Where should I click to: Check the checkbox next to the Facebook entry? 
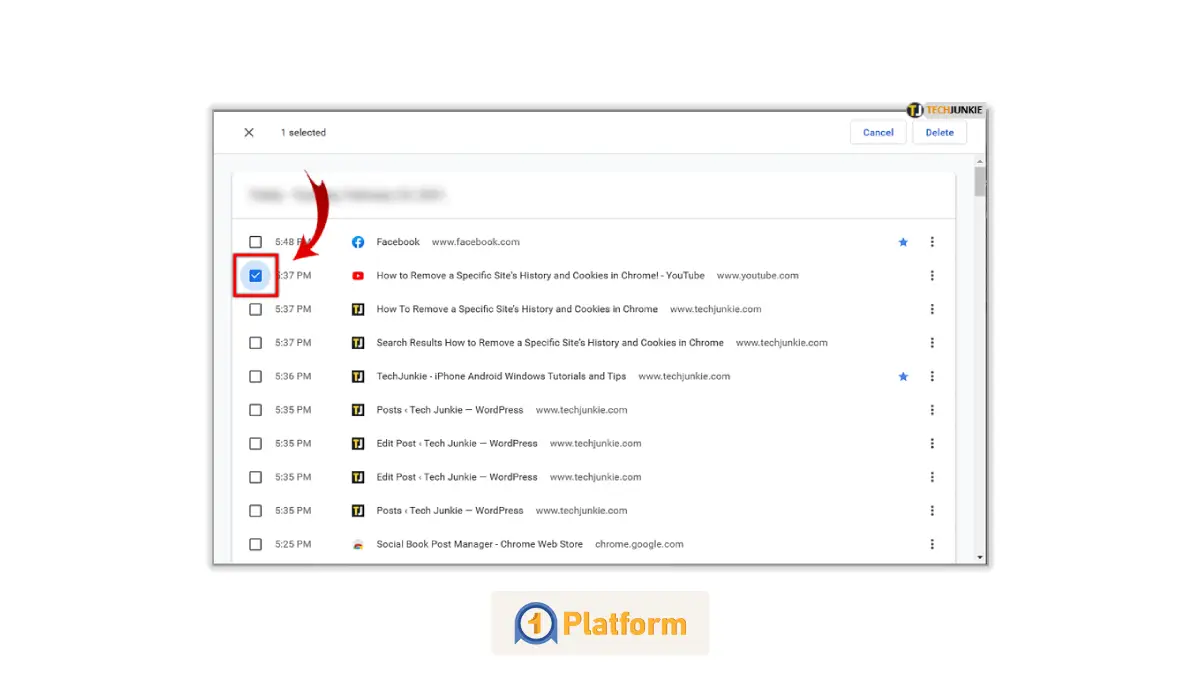tap(255, 241)
